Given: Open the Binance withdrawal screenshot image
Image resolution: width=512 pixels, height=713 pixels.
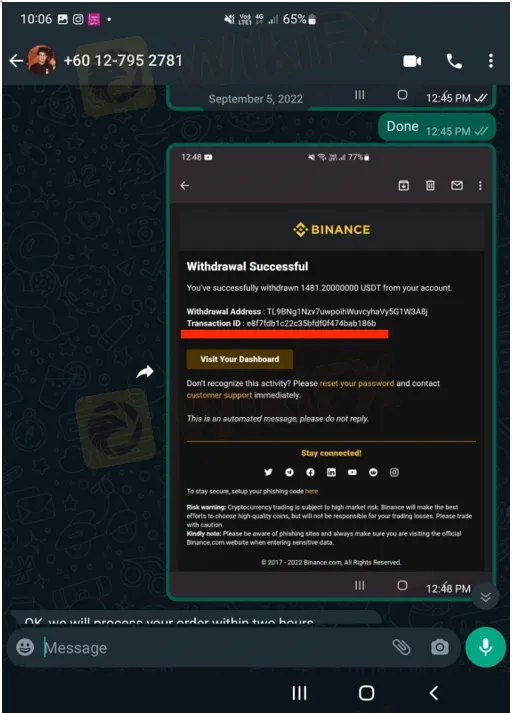Looking at the screenshot, I should point(331,372).
